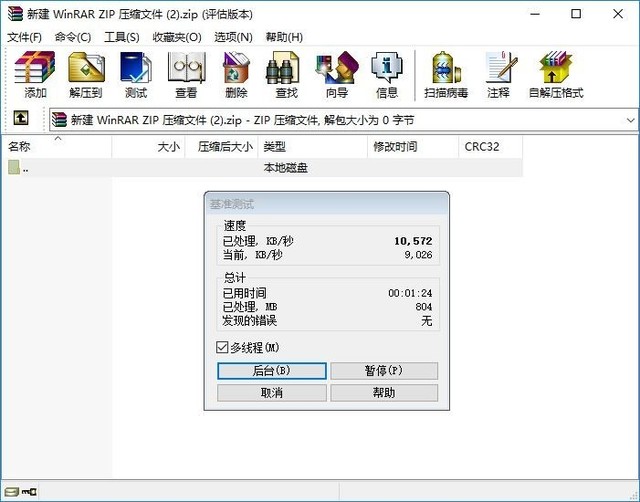Open the 命令(C) menu
The height and width of the screenshot is (502, 640).
[73, 37]
